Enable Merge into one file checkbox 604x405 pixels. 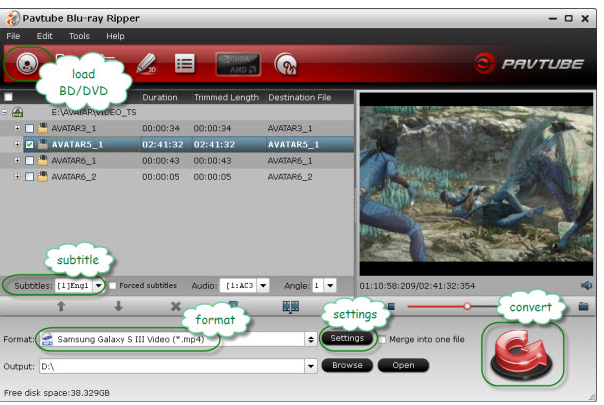pyautogui.click(x=382, y=339)
